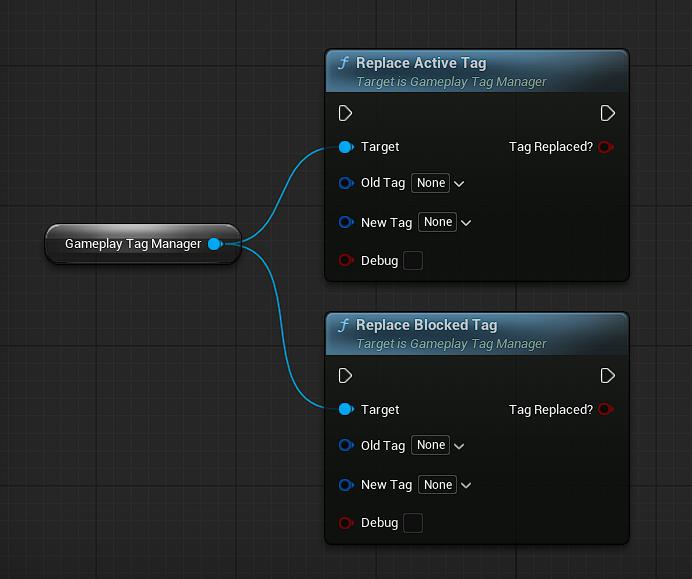Click Target pin on Replace Blocked Tag
692x579 pixels.
[x=345, y=410]
